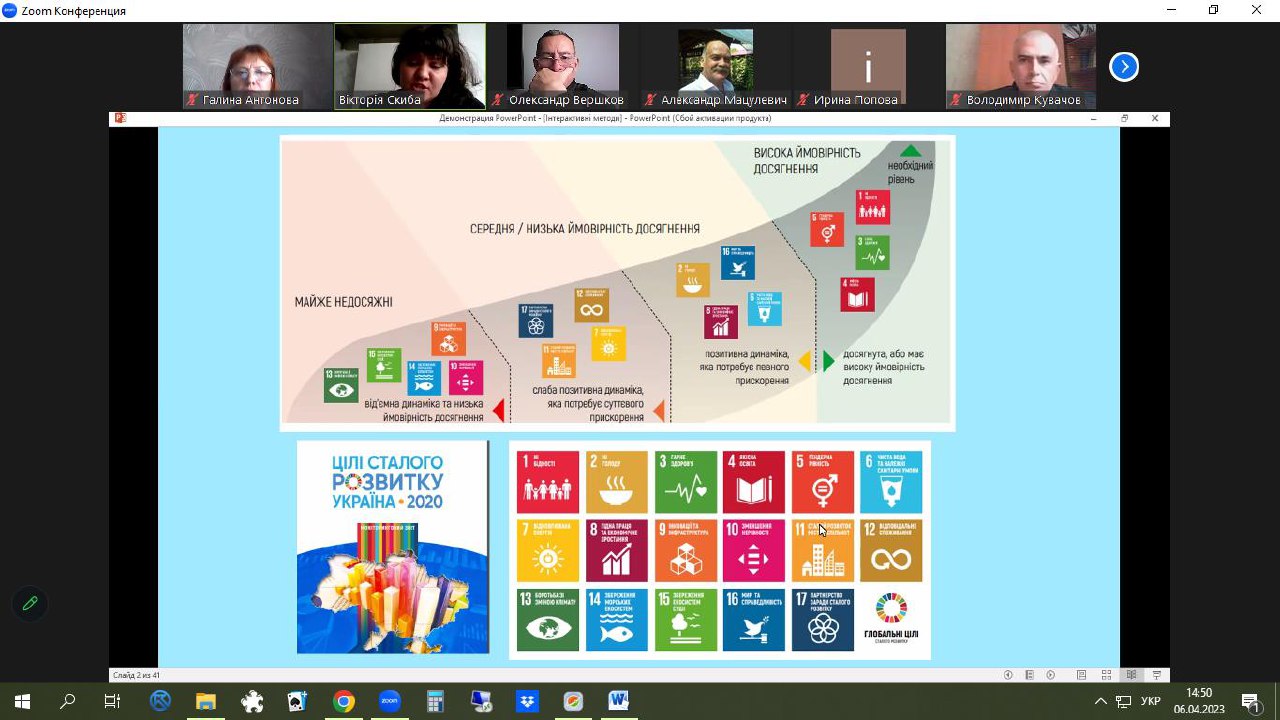
Task: Open the Solitaire cards app on taskbar
Action: [298, 701]
